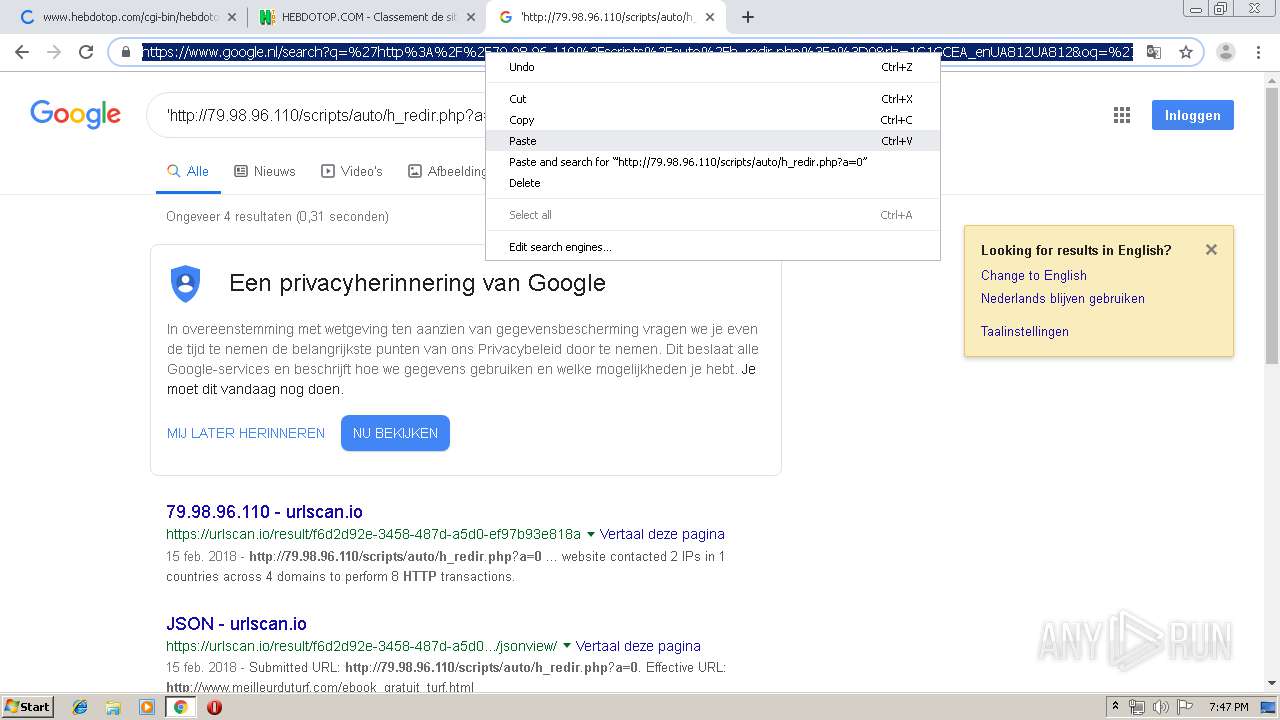
Task: Switch to the HEBDOTOP.COM Classement tab
Action: point(366,17)
